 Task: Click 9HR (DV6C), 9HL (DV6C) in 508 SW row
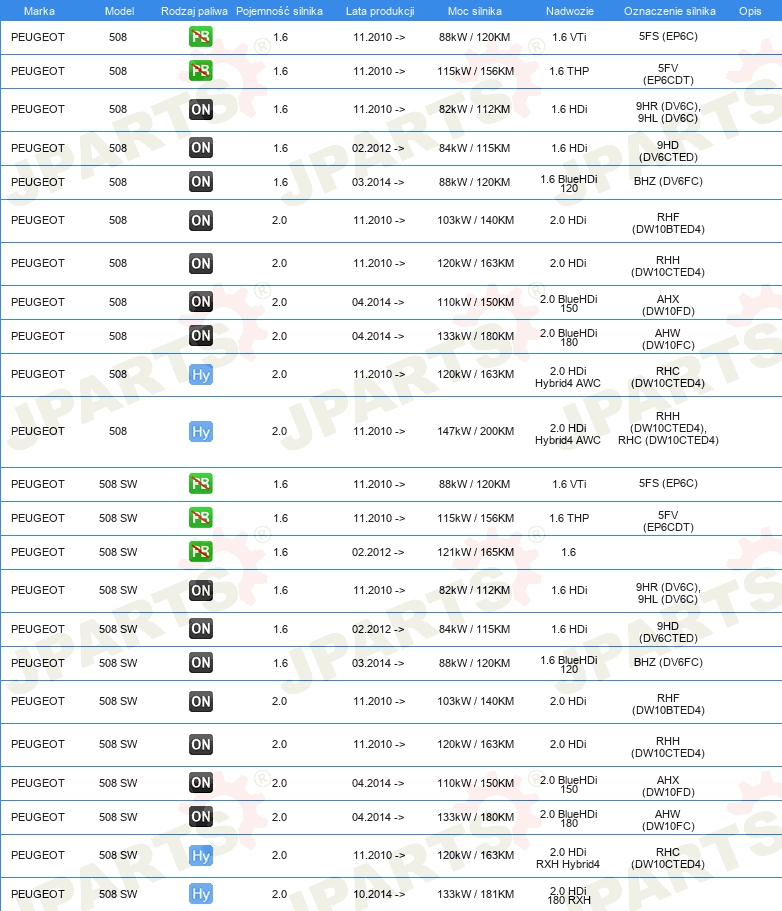[x=668, y=593]
